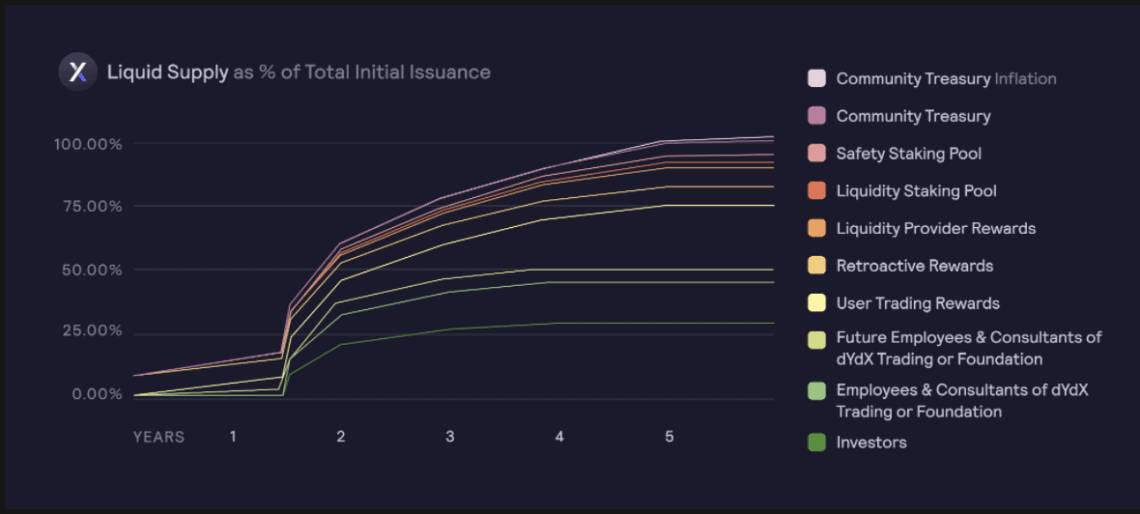Click the Liquid Supply chart title
The height and width of the screenshot is (514, 1140).
pyautogui.click(x=298, y=72)
